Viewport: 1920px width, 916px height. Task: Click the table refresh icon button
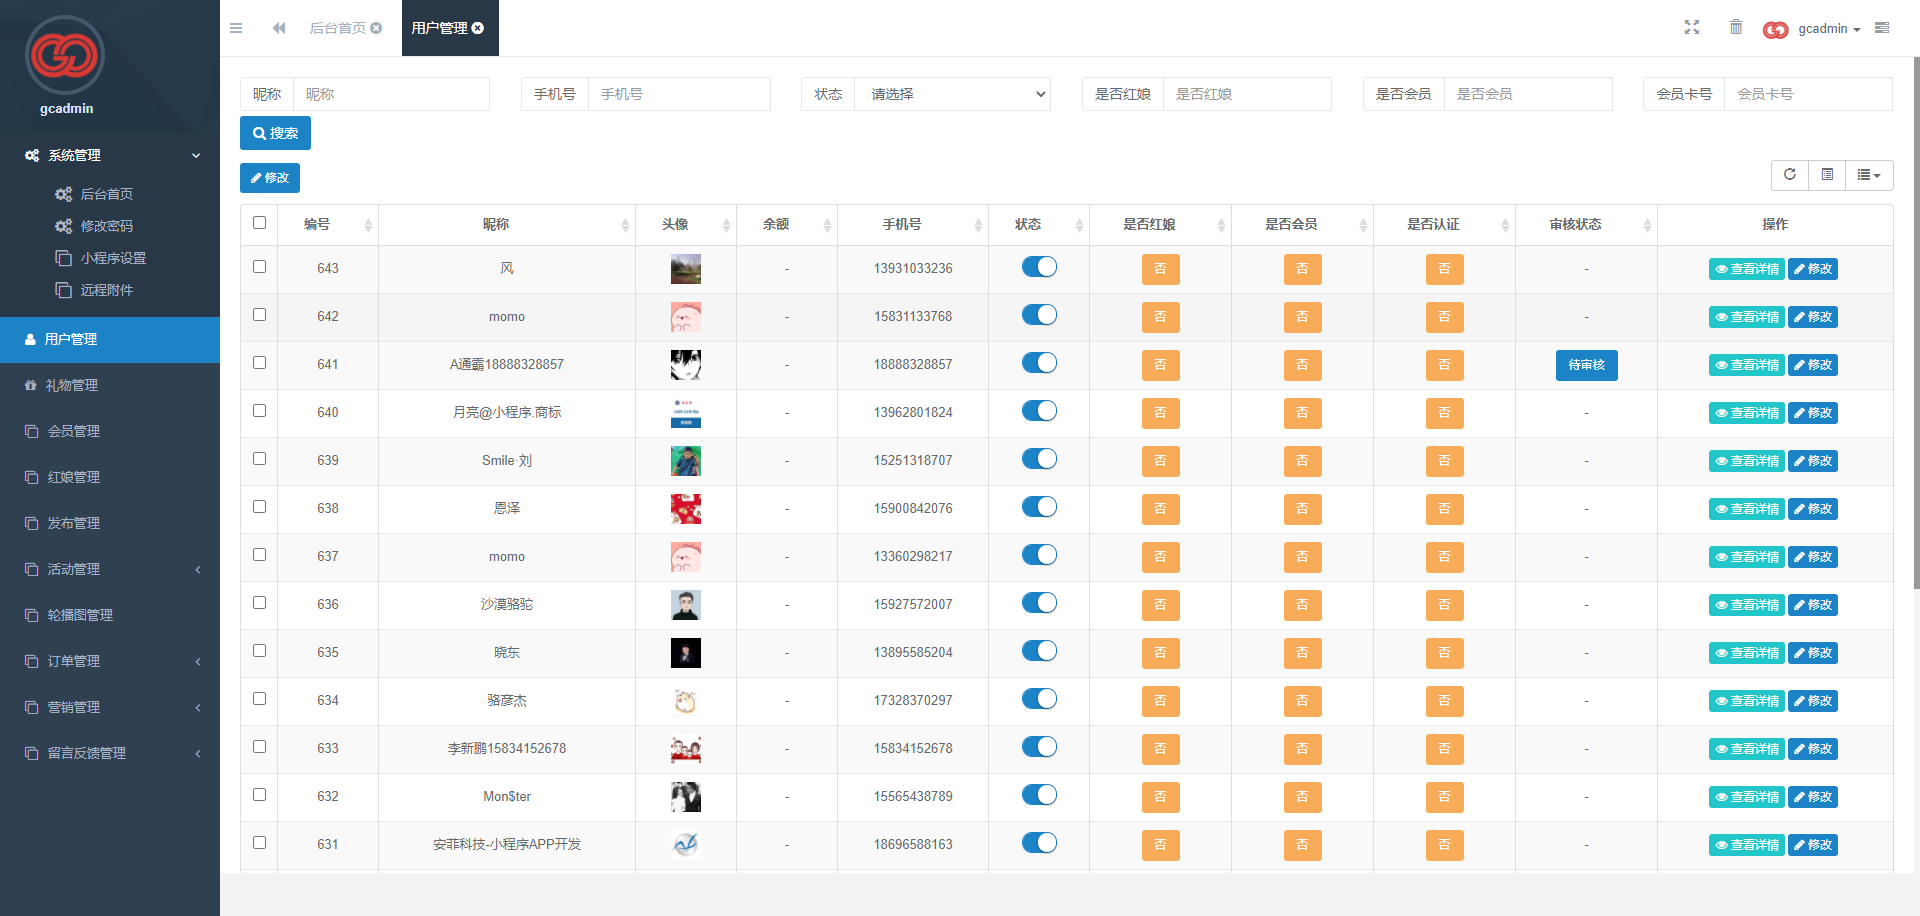coord(1790,175)
